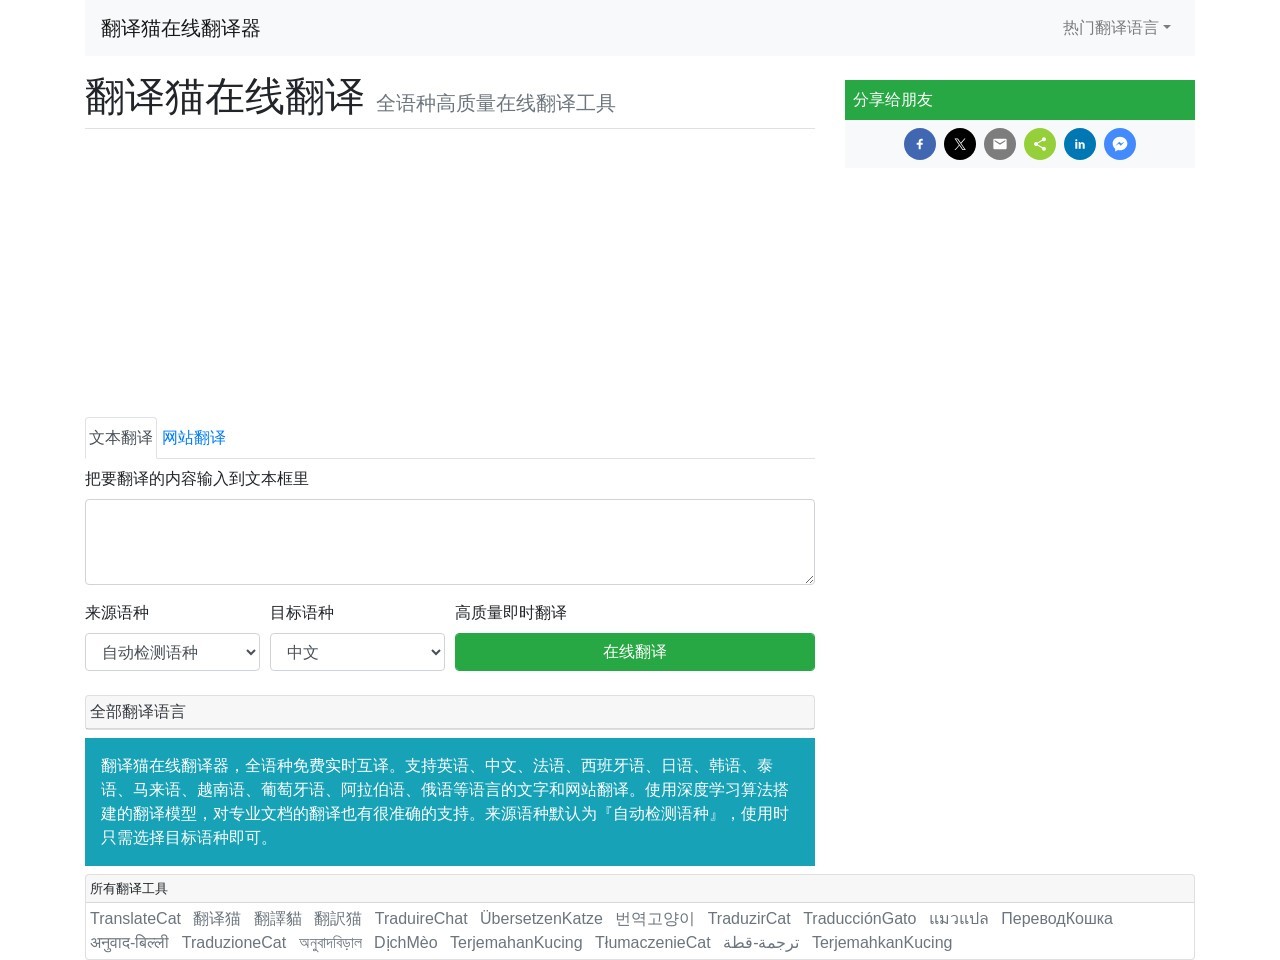This screenshot has width=1280, height=960.
Task: Click inside the translation text box
Action: click(449, 541)
